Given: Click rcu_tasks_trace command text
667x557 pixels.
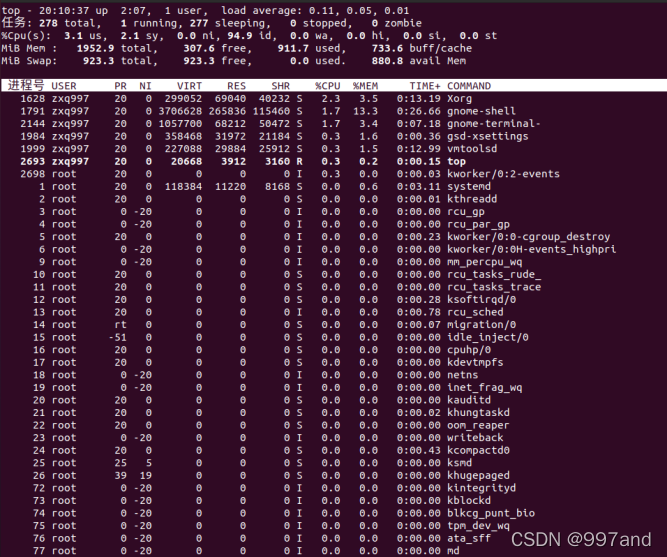Looking at the screenshot, I should (x=494, y=287).
